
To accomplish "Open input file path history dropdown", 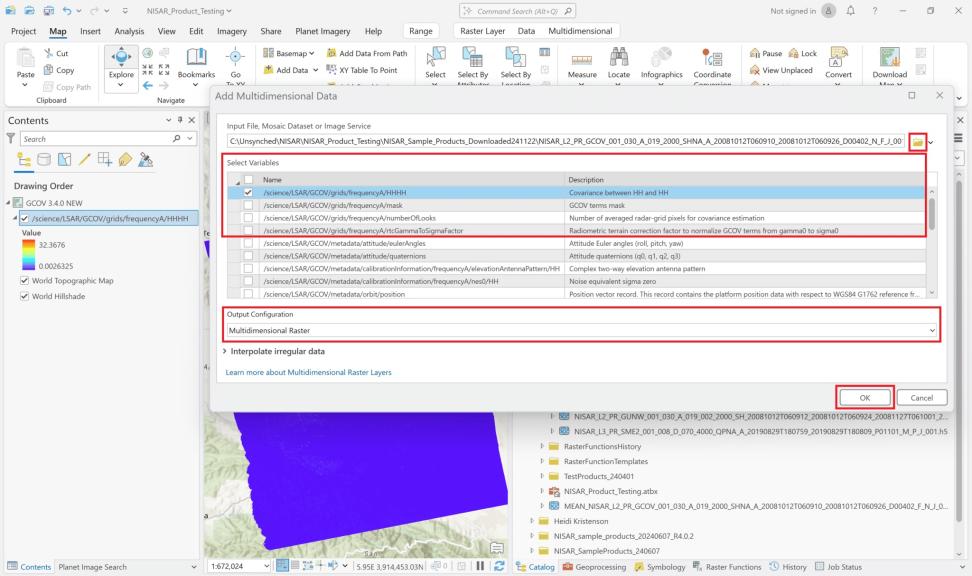I will (931, 143).
